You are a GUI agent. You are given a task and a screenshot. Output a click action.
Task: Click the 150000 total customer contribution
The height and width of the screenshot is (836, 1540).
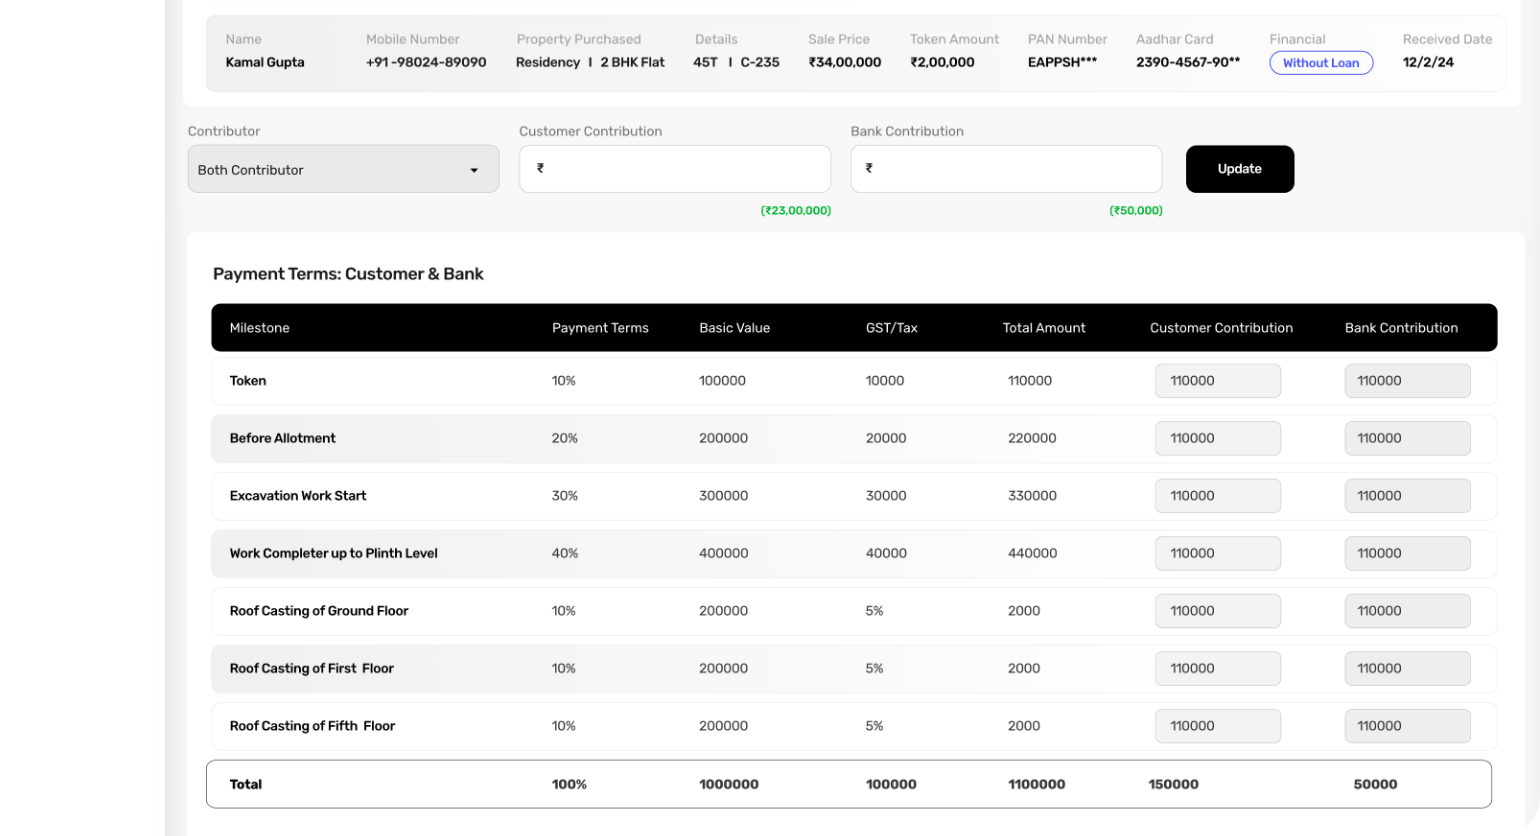point(1174,785)
